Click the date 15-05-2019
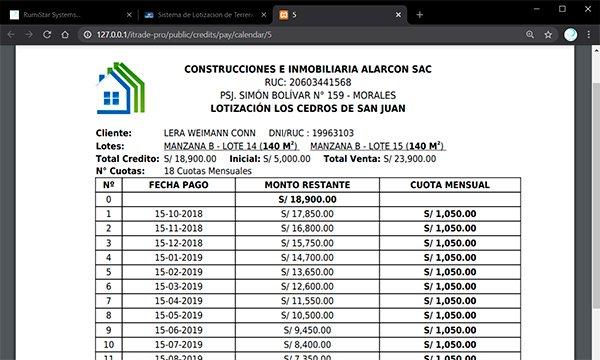The height and width of the screenshot is (360, 600). click(x=179, y=316)
